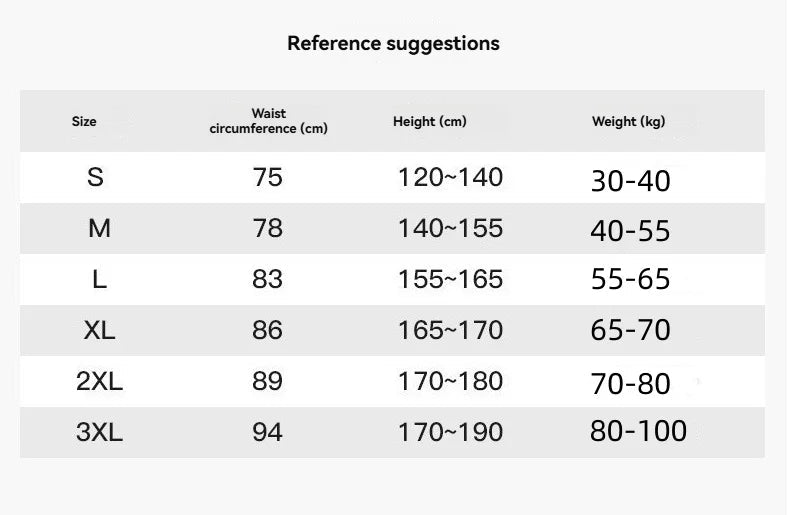The height and width of the screenshot is (515, 803).
Task: Click waist value 94
Action: 268,432
